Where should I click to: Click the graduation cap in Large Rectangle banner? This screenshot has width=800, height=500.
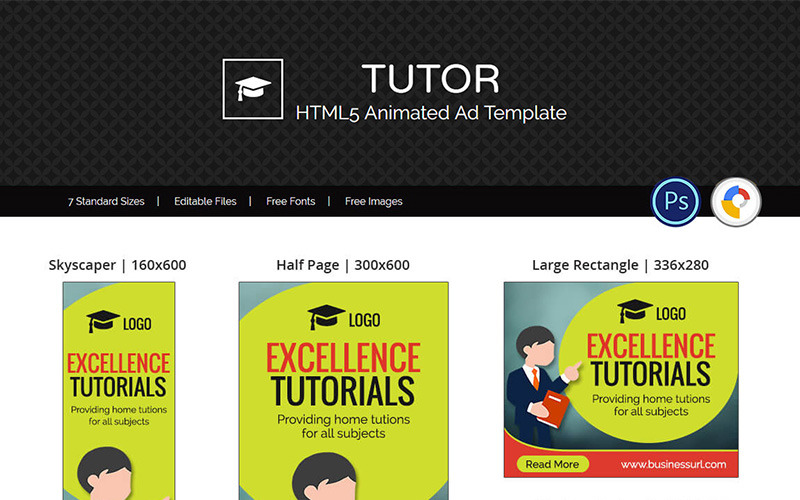tap(635, 311)
